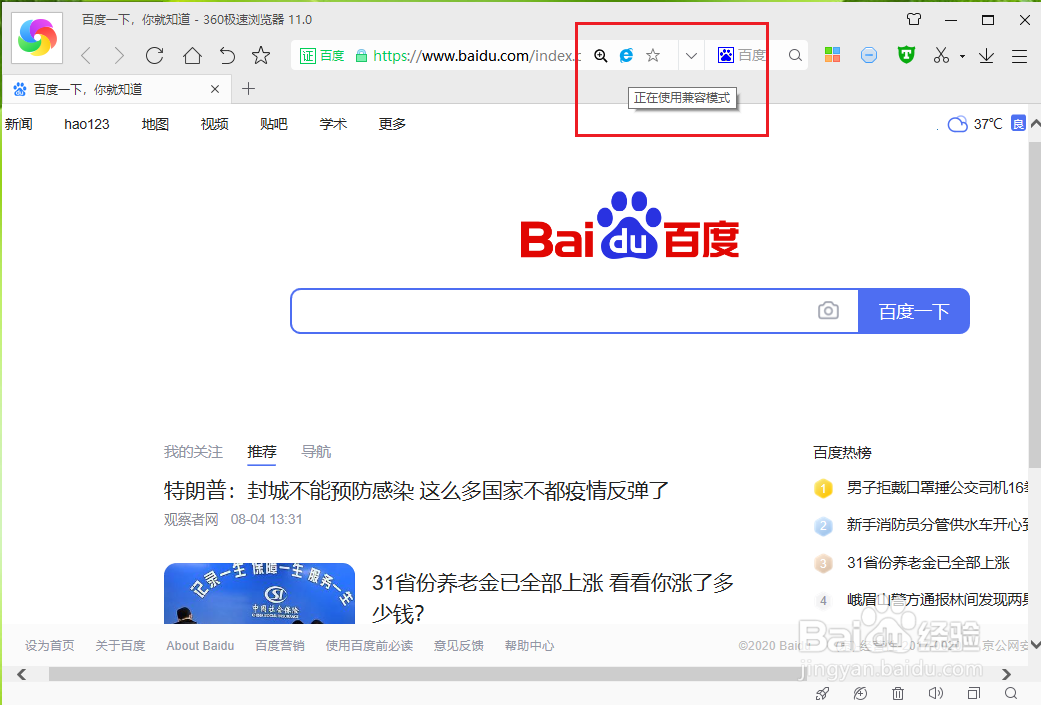Viewport: 1041px width, 705px height.
Task: Open the 新闻 link
Action: [19, 124]
